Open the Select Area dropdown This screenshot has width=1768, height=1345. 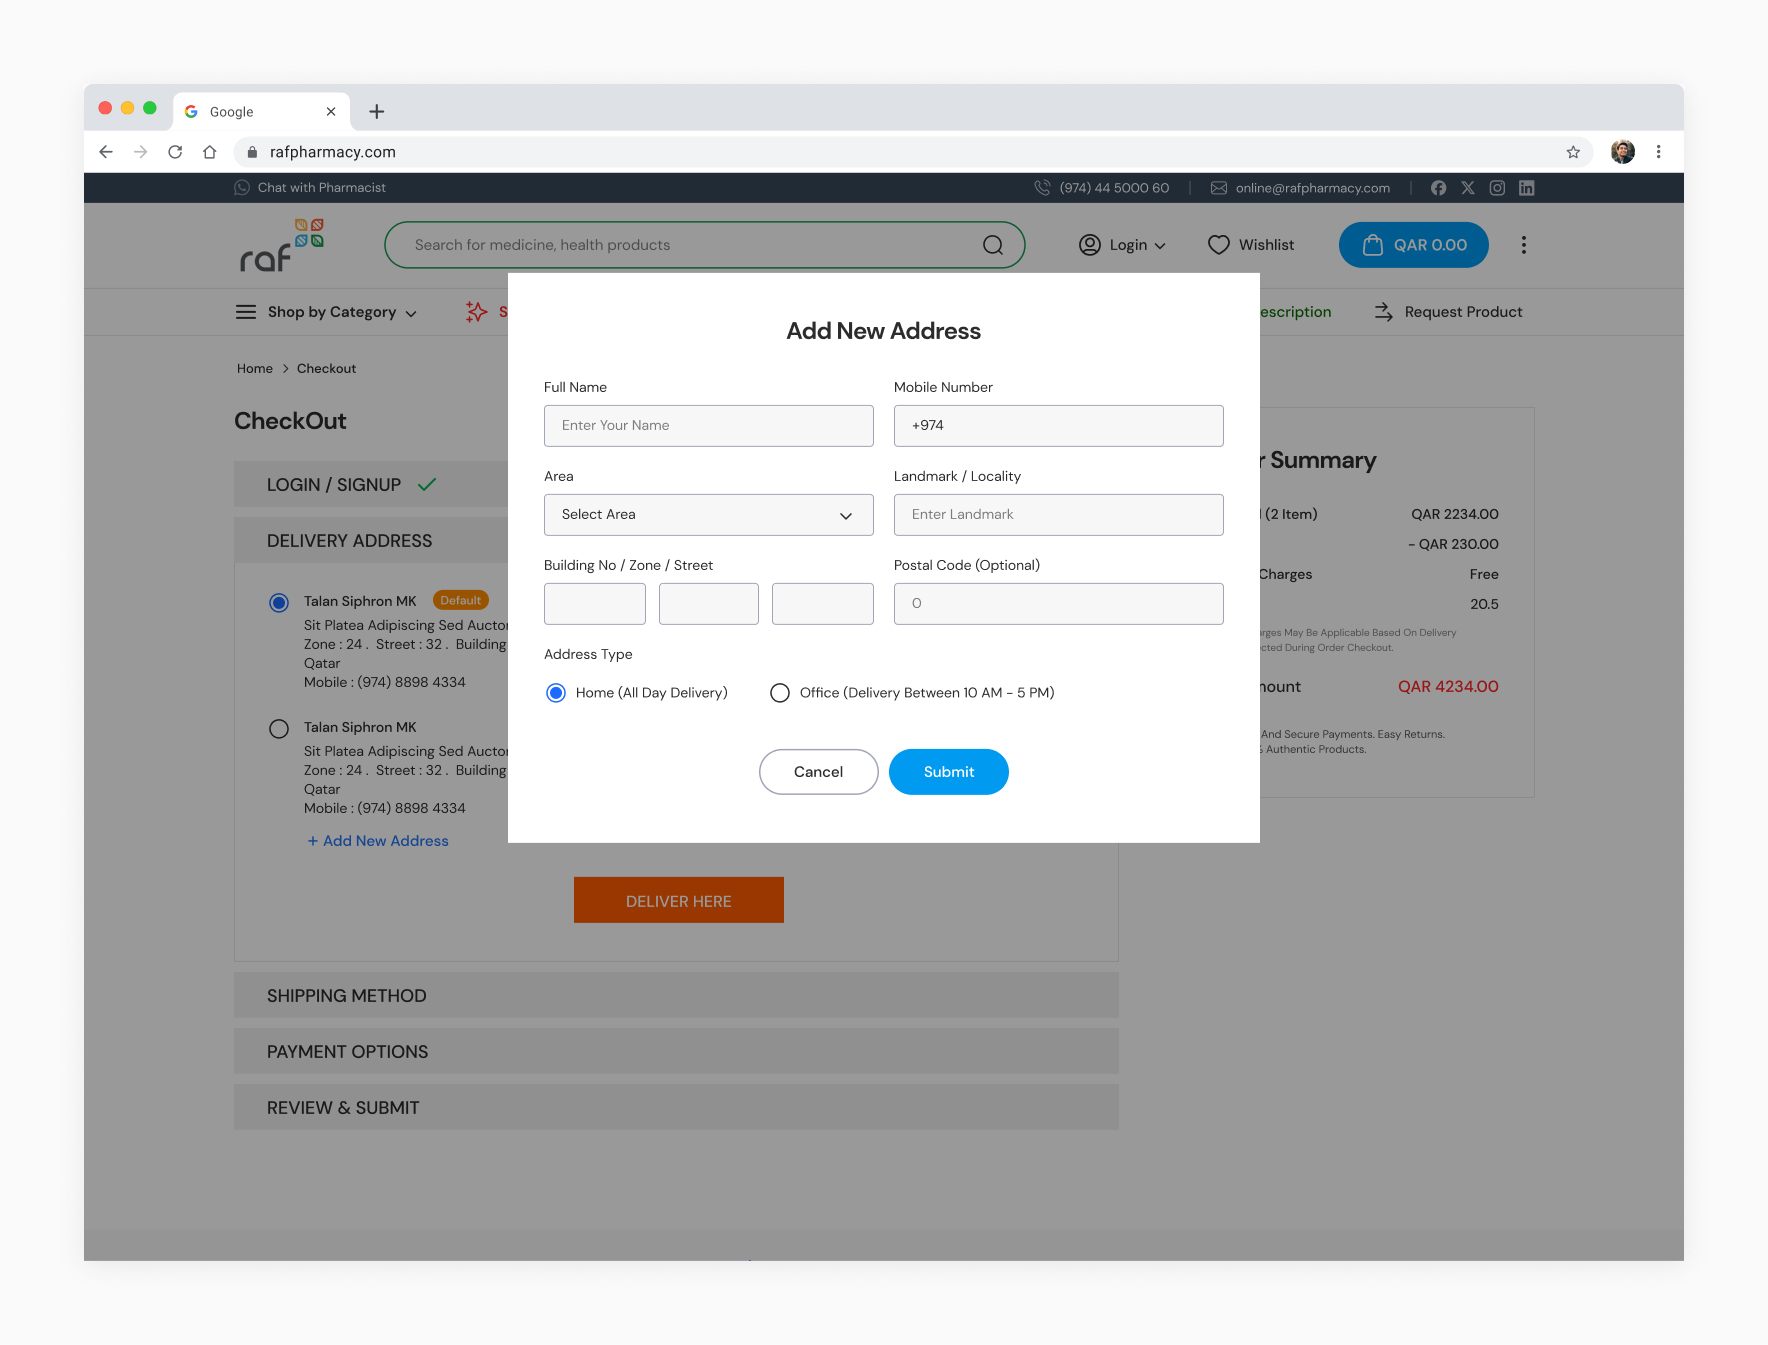point(708,514)
